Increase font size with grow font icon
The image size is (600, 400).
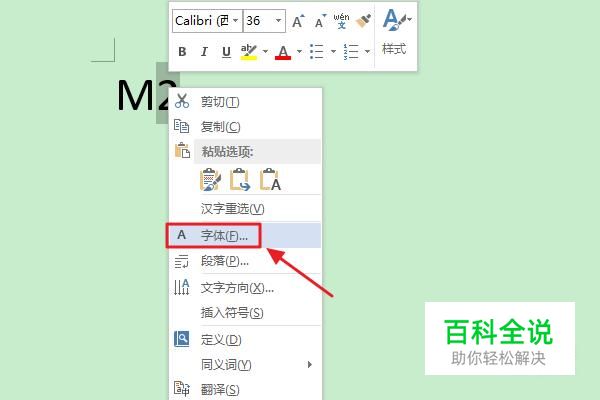[298, 21]
